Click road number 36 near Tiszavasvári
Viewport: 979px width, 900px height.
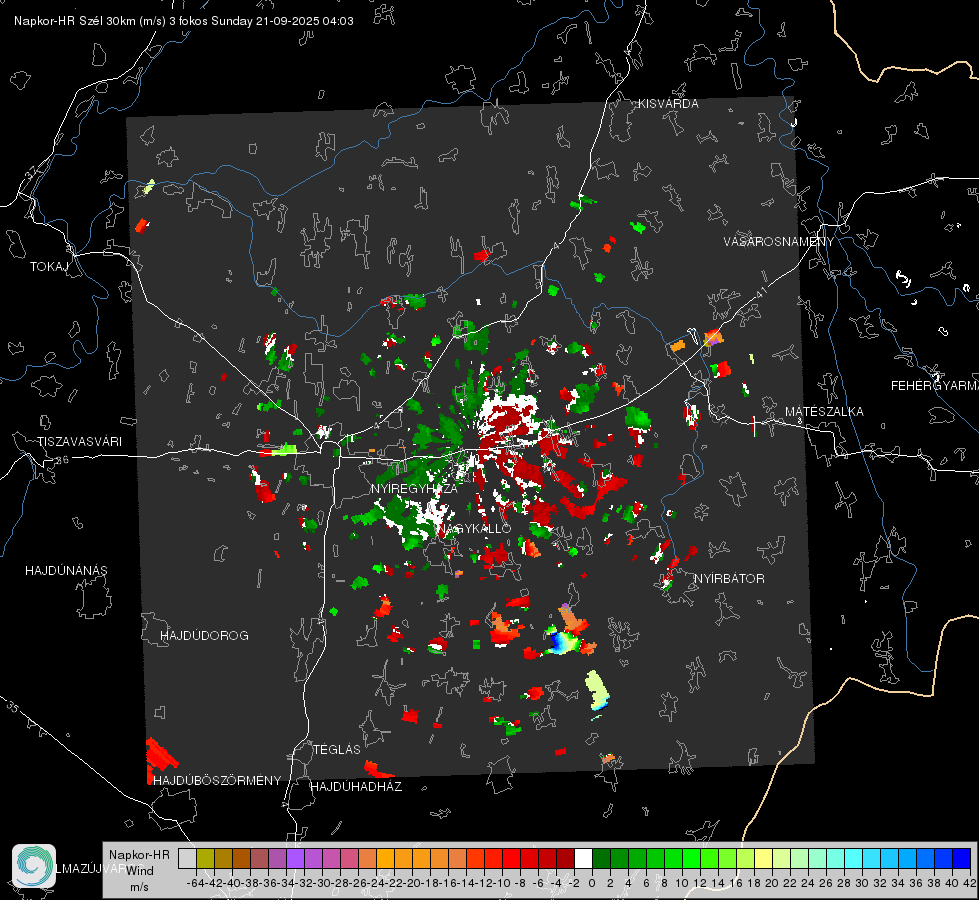point(62,460)
